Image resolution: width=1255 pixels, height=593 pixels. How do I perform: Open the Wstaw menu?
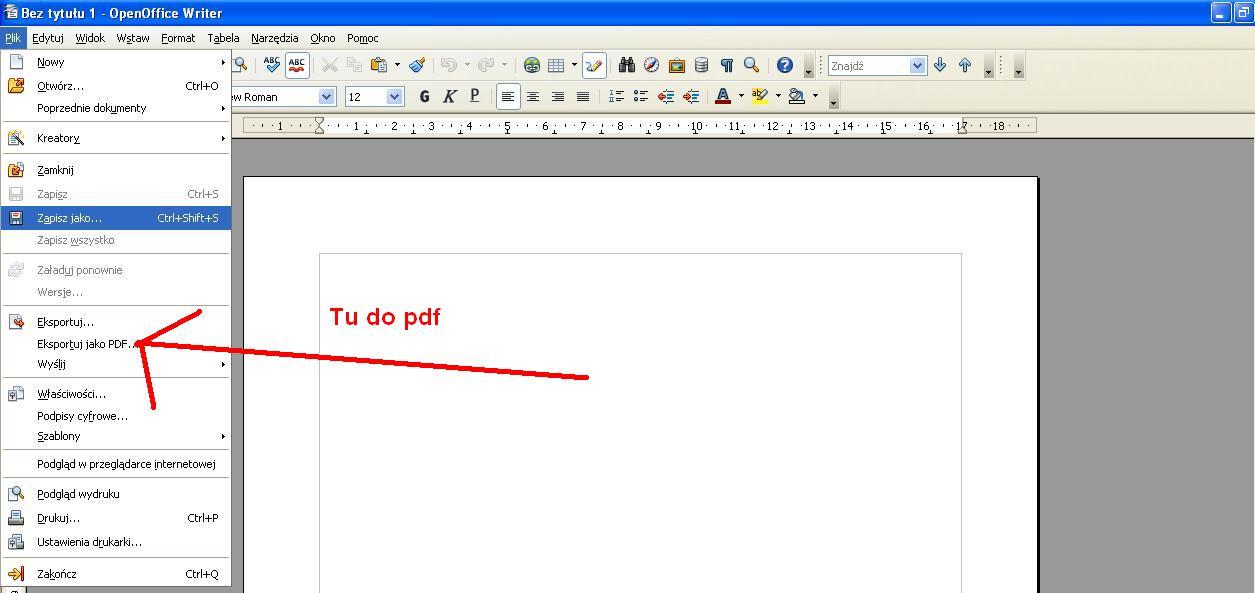click(133, 38)
